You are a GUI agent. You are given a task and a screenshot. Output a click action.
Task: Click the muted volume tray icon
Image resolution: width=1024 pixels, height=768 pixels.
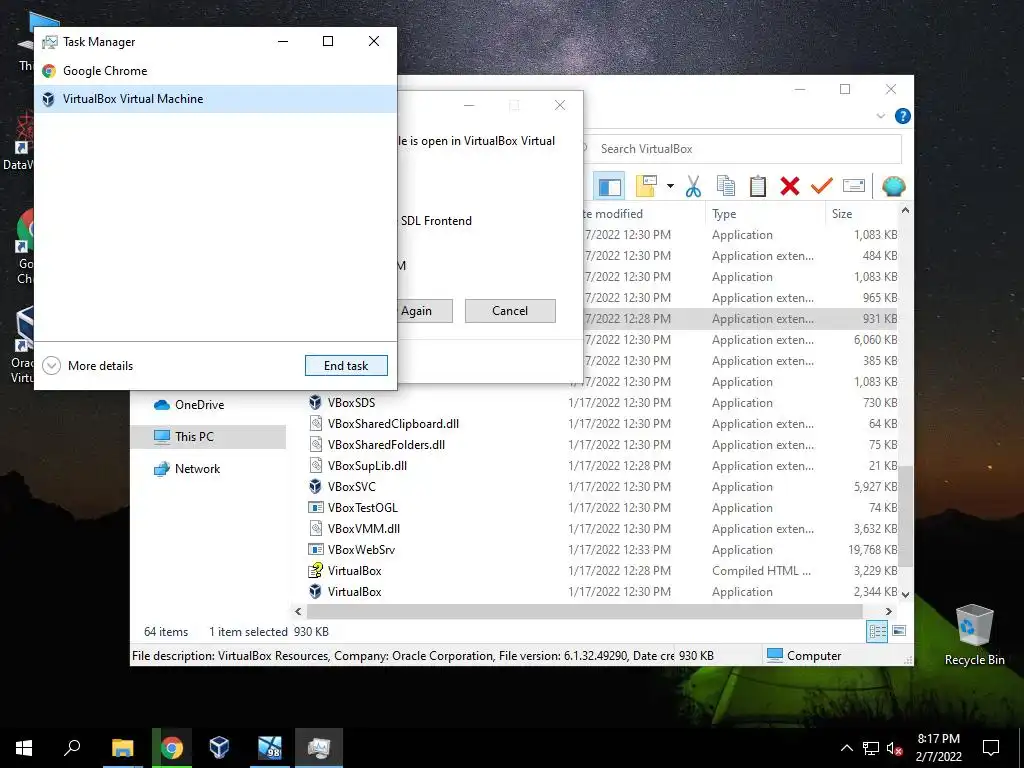[x=895, y=748]
